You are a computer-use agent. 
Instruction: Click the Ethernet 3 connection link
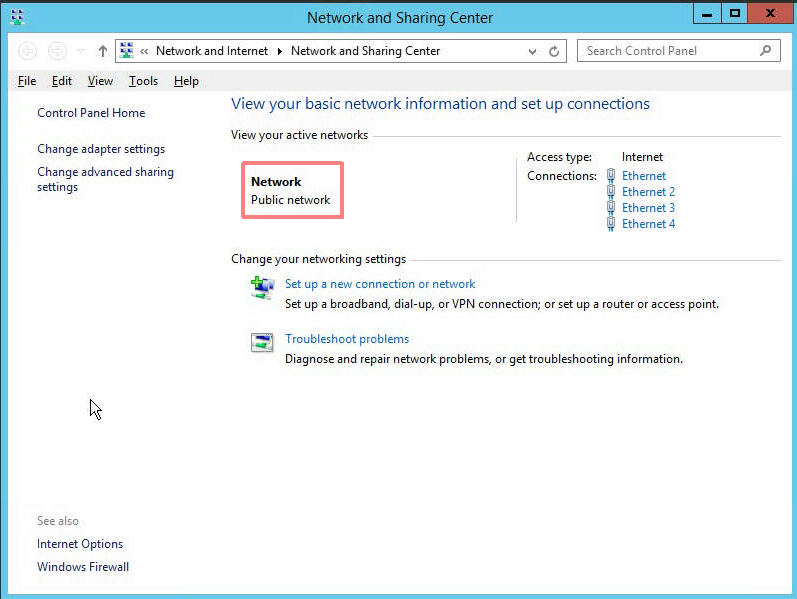pyautogui.click(x=648, y=207)
